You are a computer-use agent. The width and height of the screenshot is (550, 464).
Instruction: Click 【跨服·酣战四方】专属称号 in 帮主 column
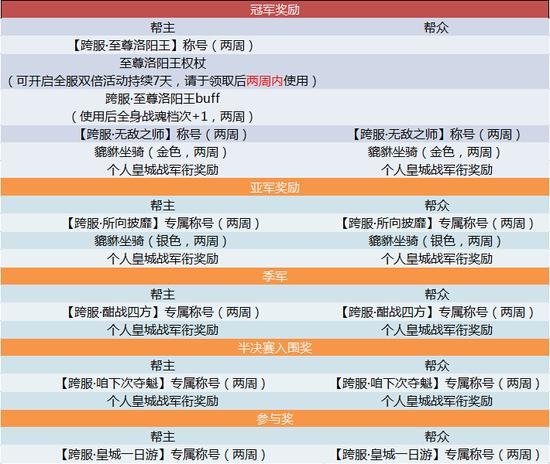point(162,312)
